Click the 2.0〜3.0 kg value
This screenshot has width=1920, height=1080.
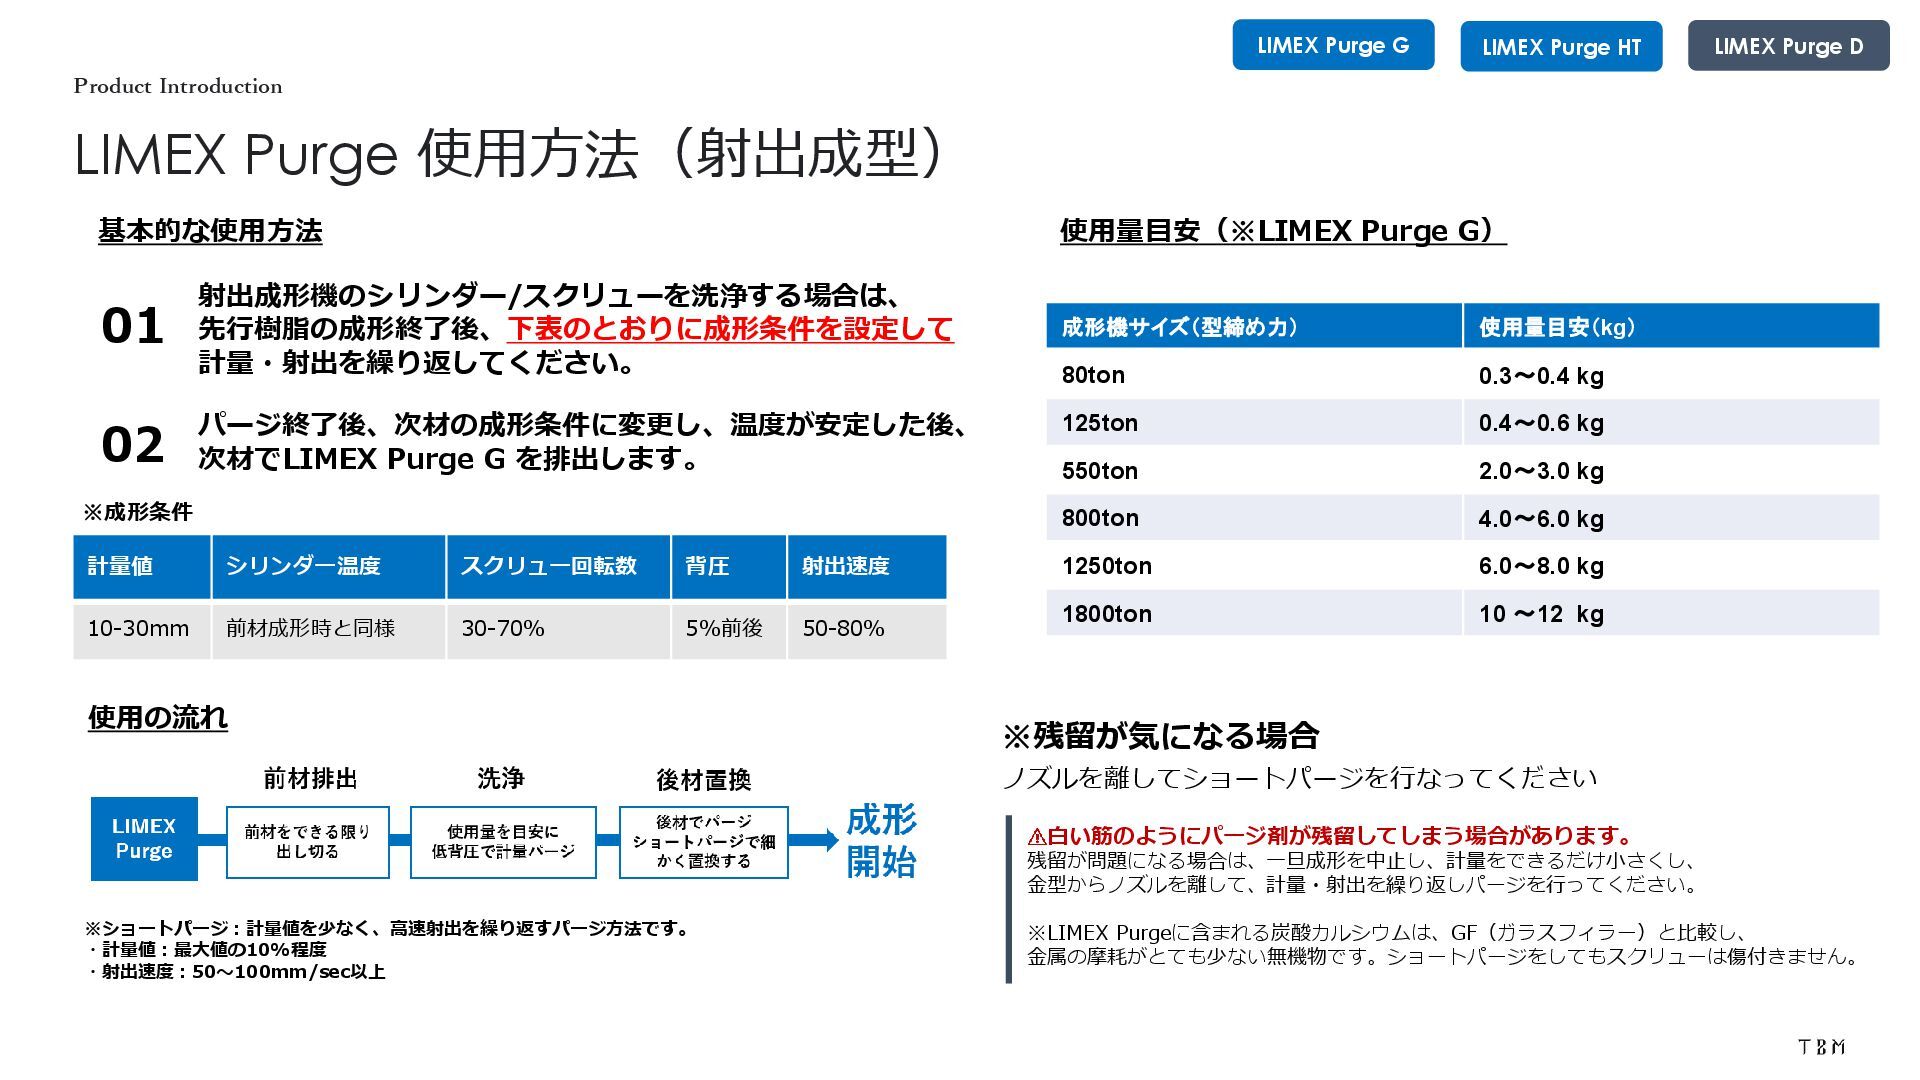(x=1541, y=471)
